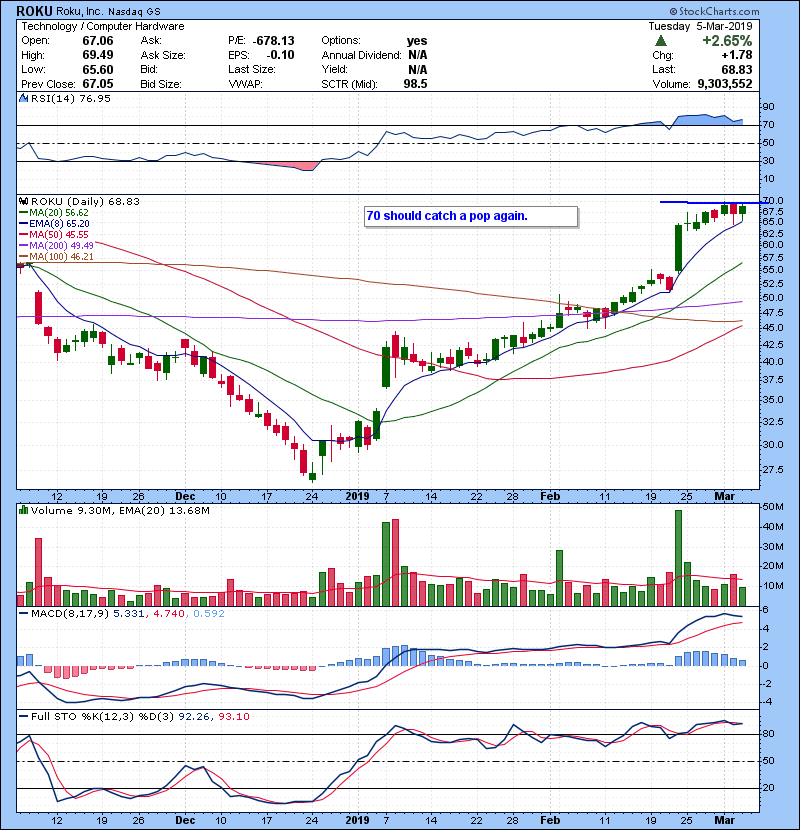Viewport: 800px width, 830px height.
Task: Click the Volume legend icon
Action: click(22, 511)
